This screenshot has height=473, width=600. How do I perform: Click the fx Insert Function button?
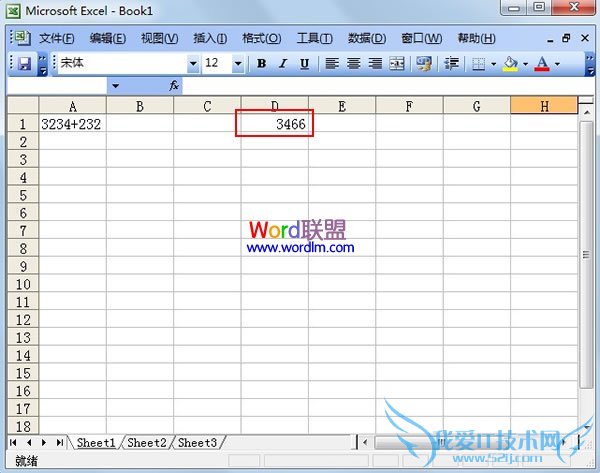pos(174,85)
